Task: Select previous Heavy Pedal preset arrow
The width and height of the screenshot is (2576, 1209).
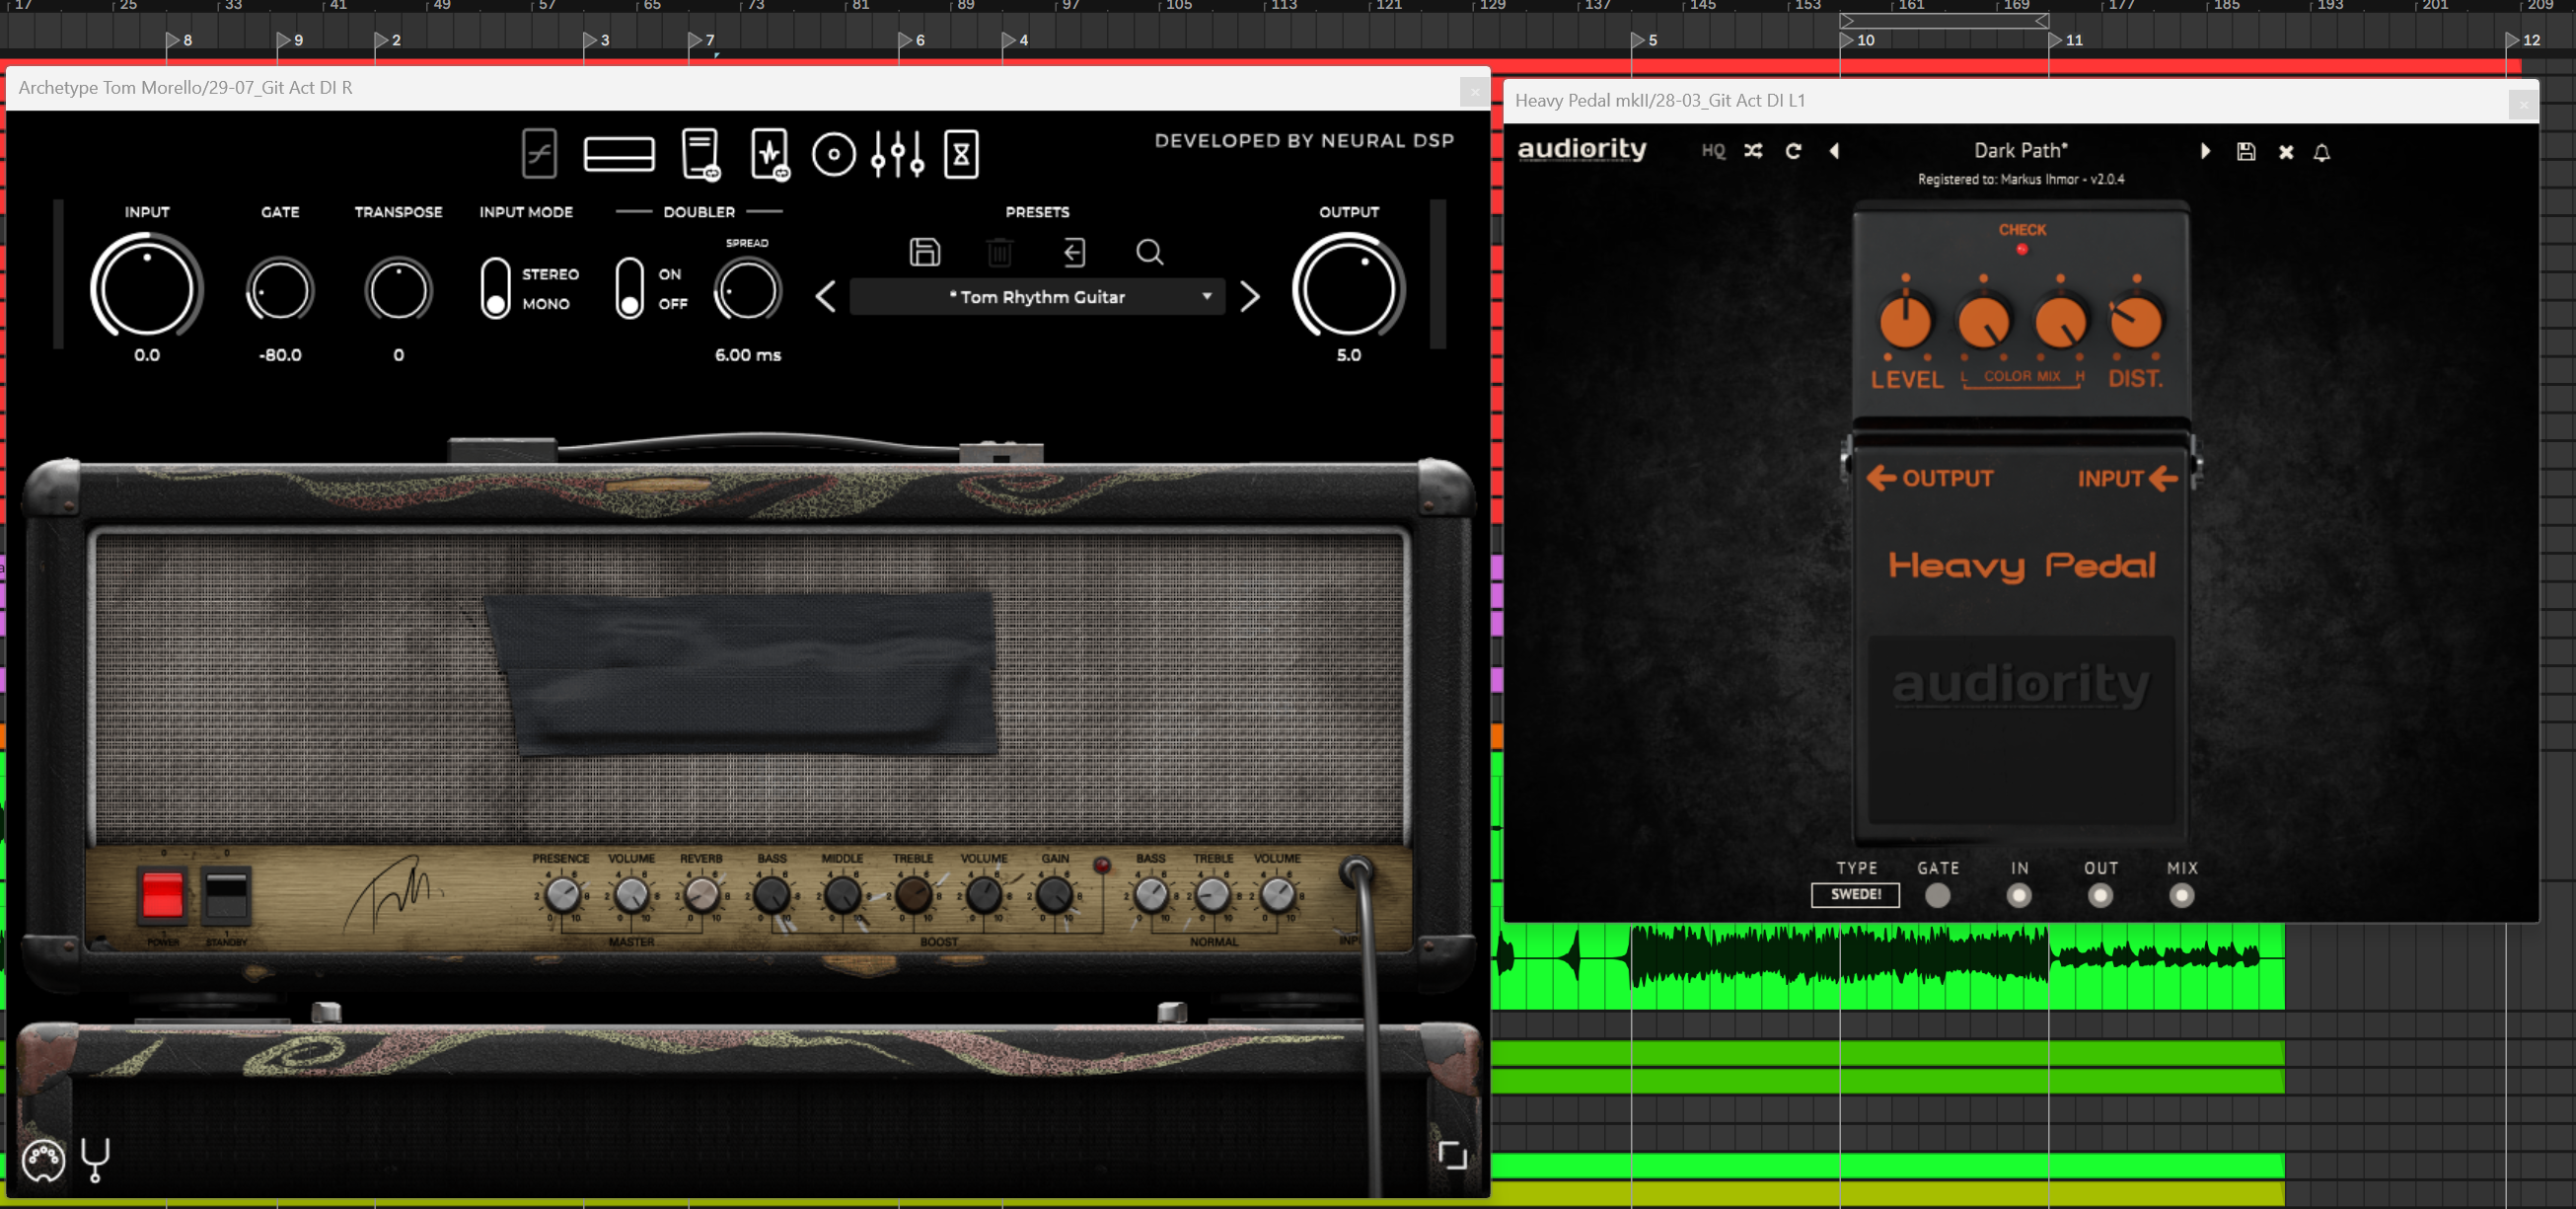Action: (1834, 151)
